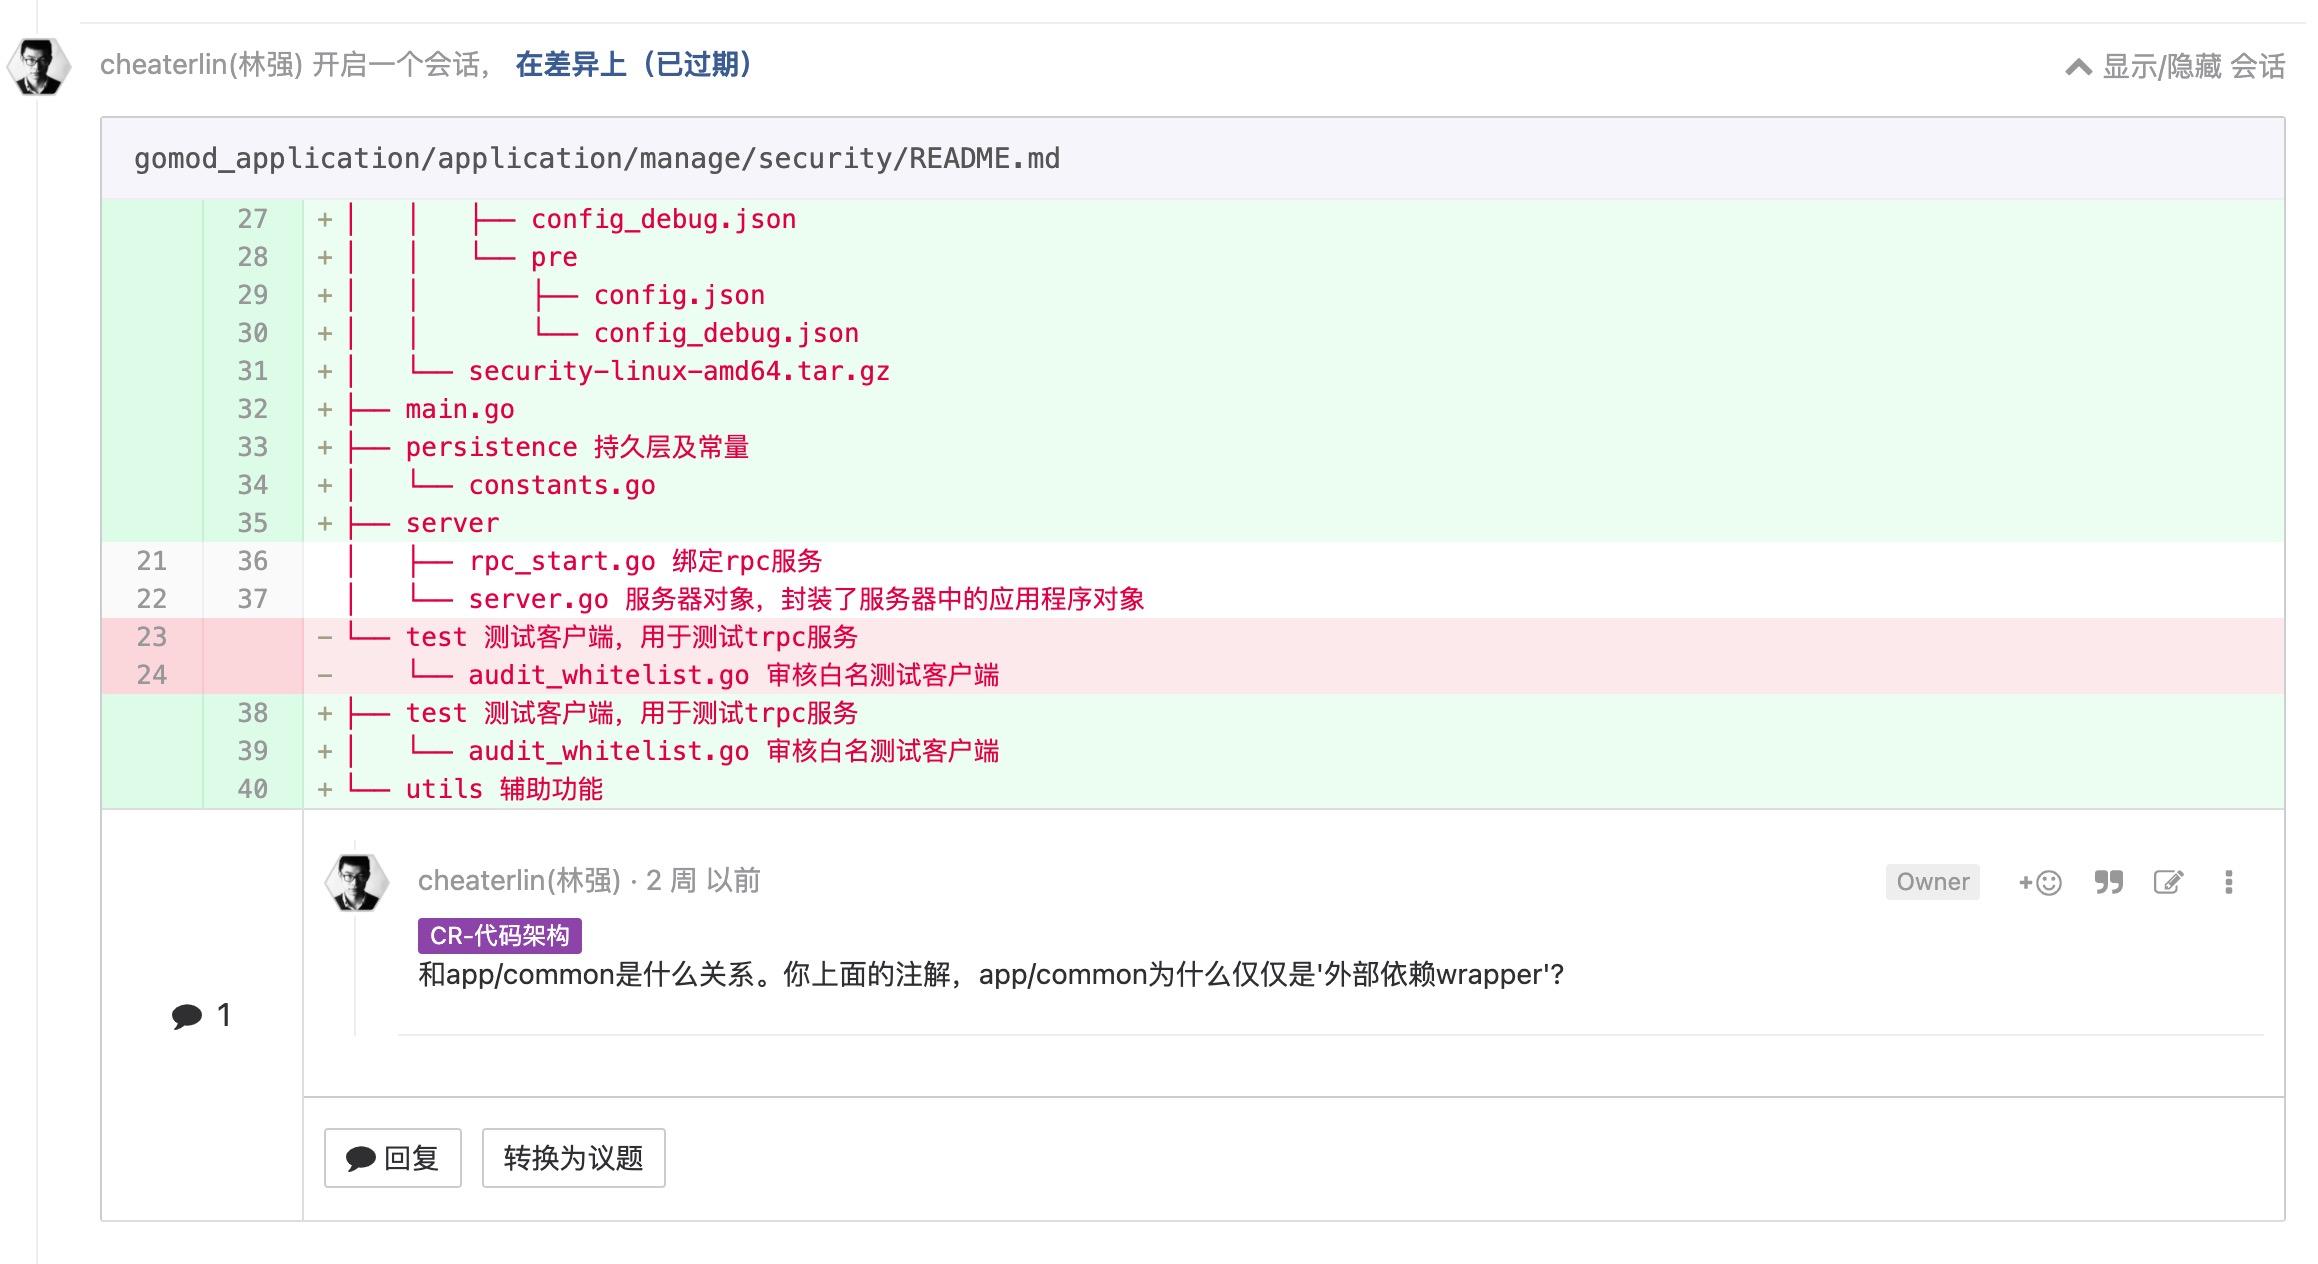
Task: Select new line number 32 for main.go
Action: (x=252, y=409)
